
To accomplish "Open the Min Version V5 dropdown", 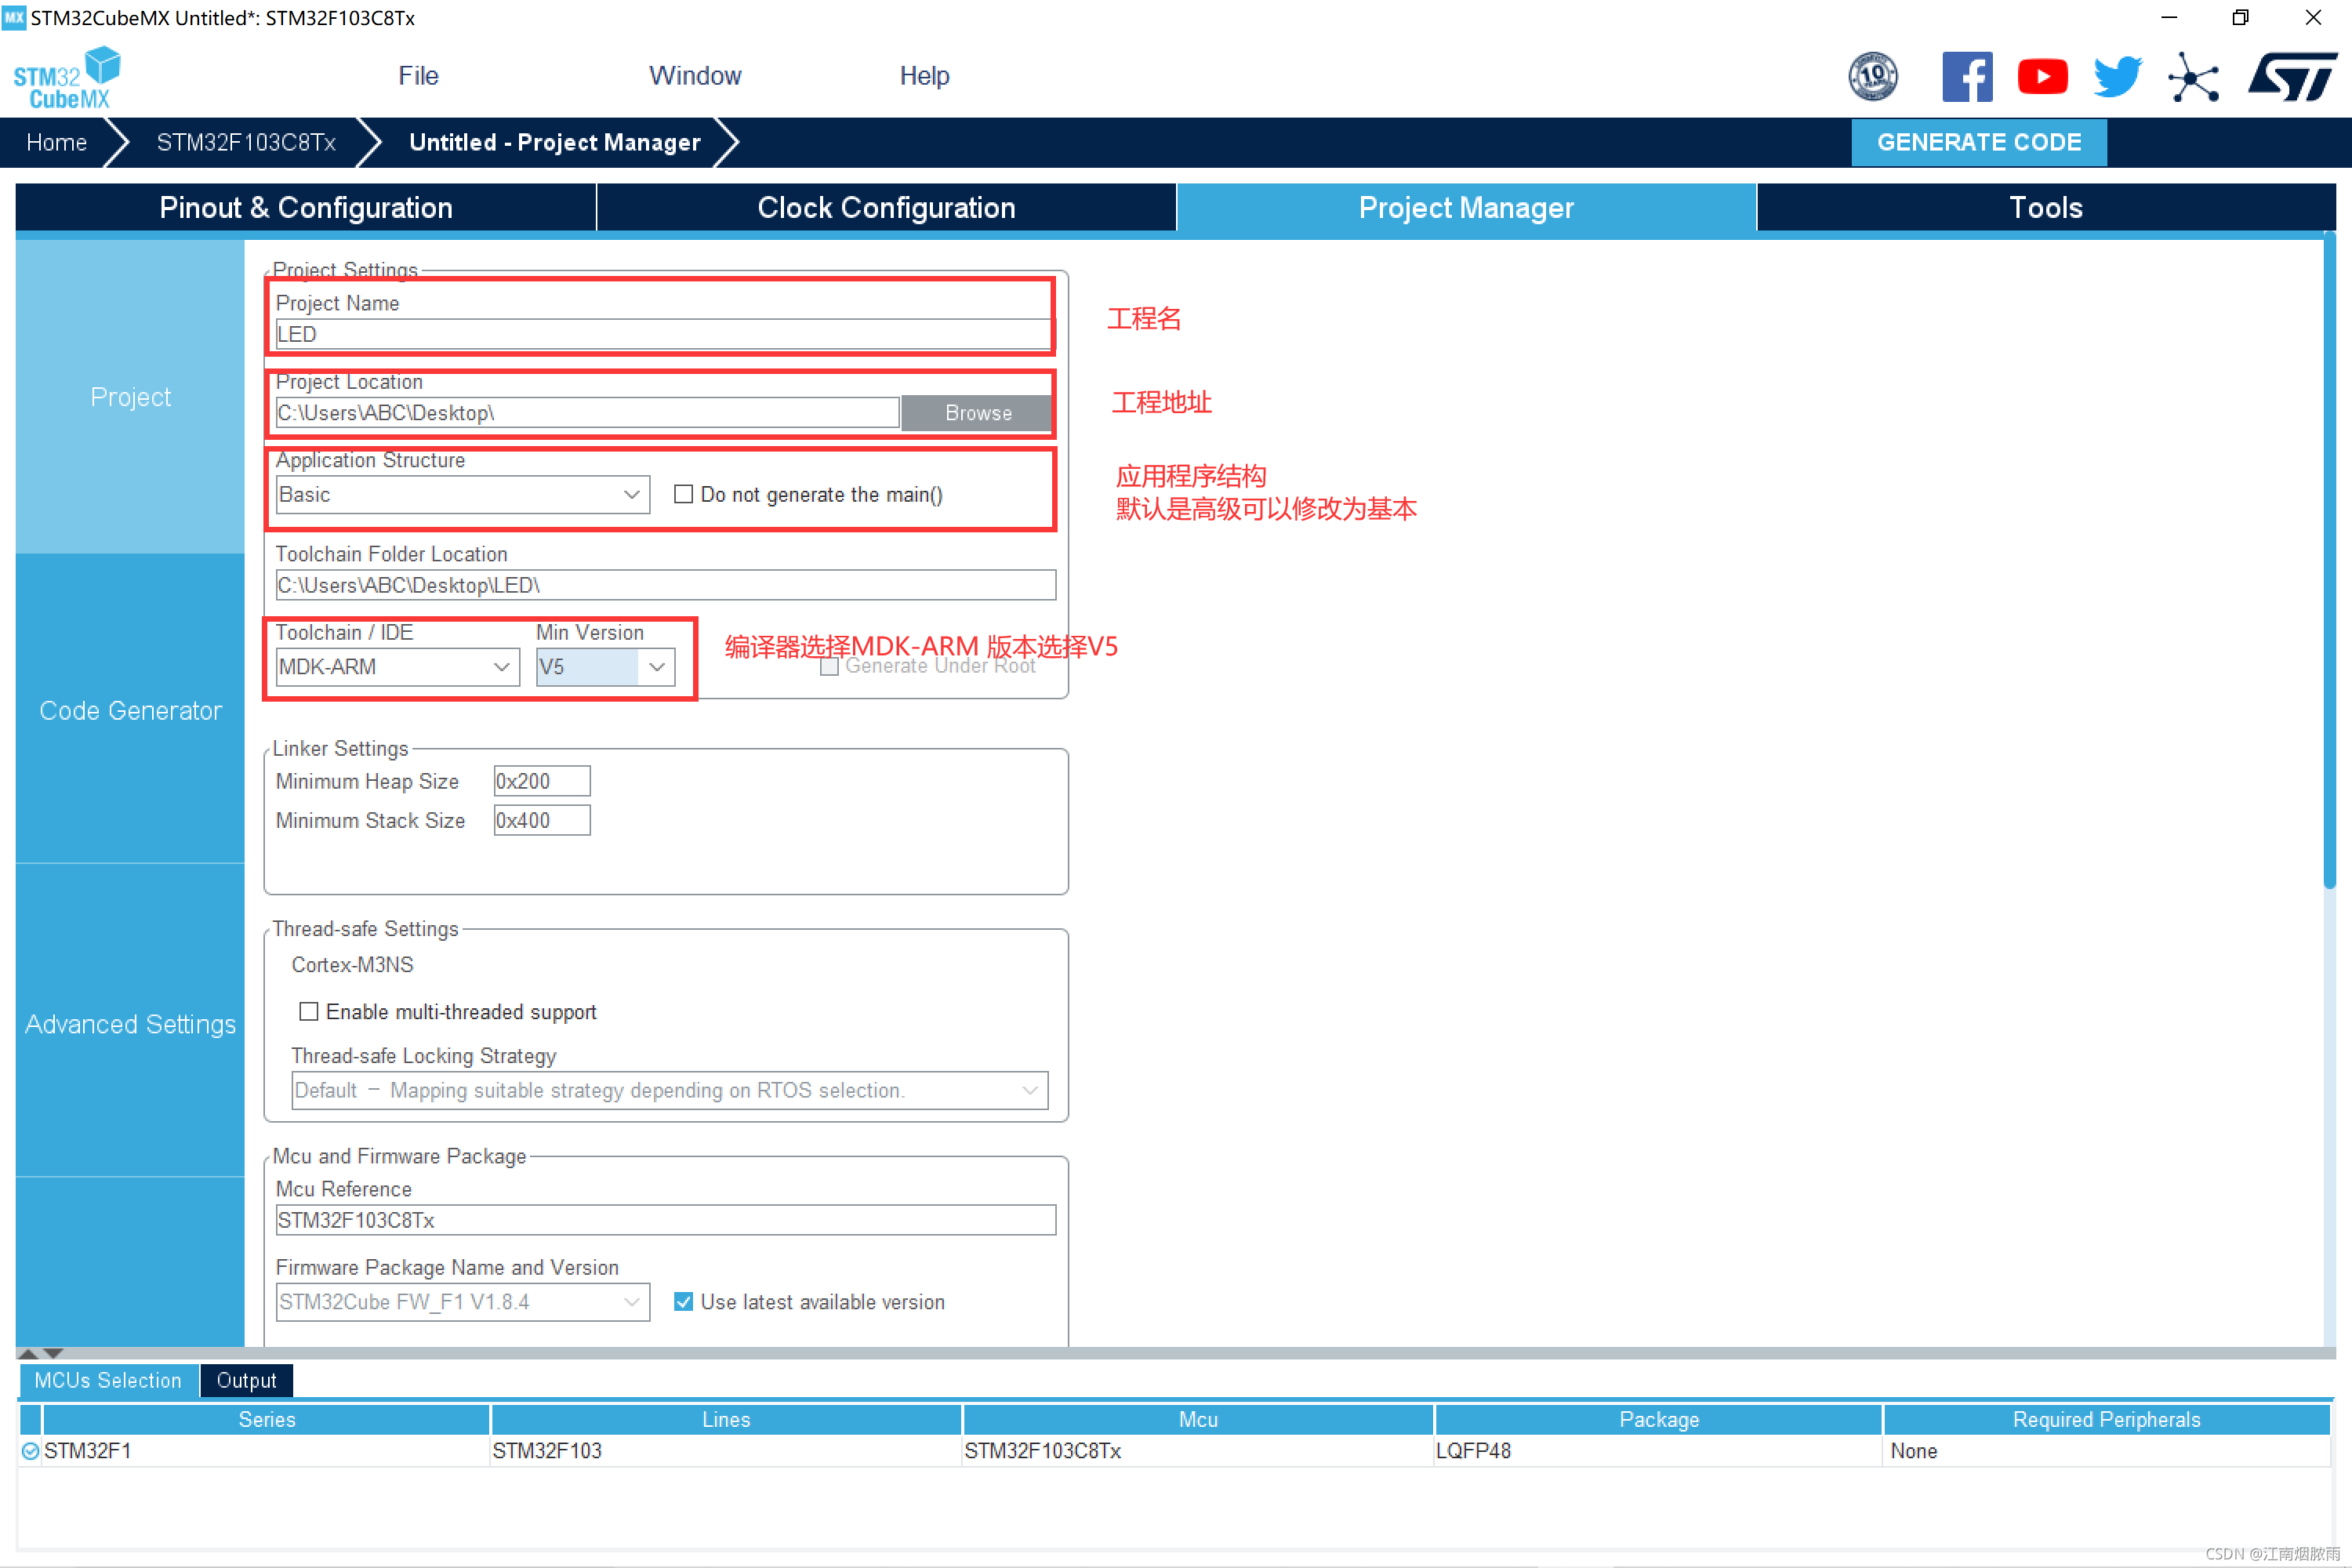I will coord(604,666).
